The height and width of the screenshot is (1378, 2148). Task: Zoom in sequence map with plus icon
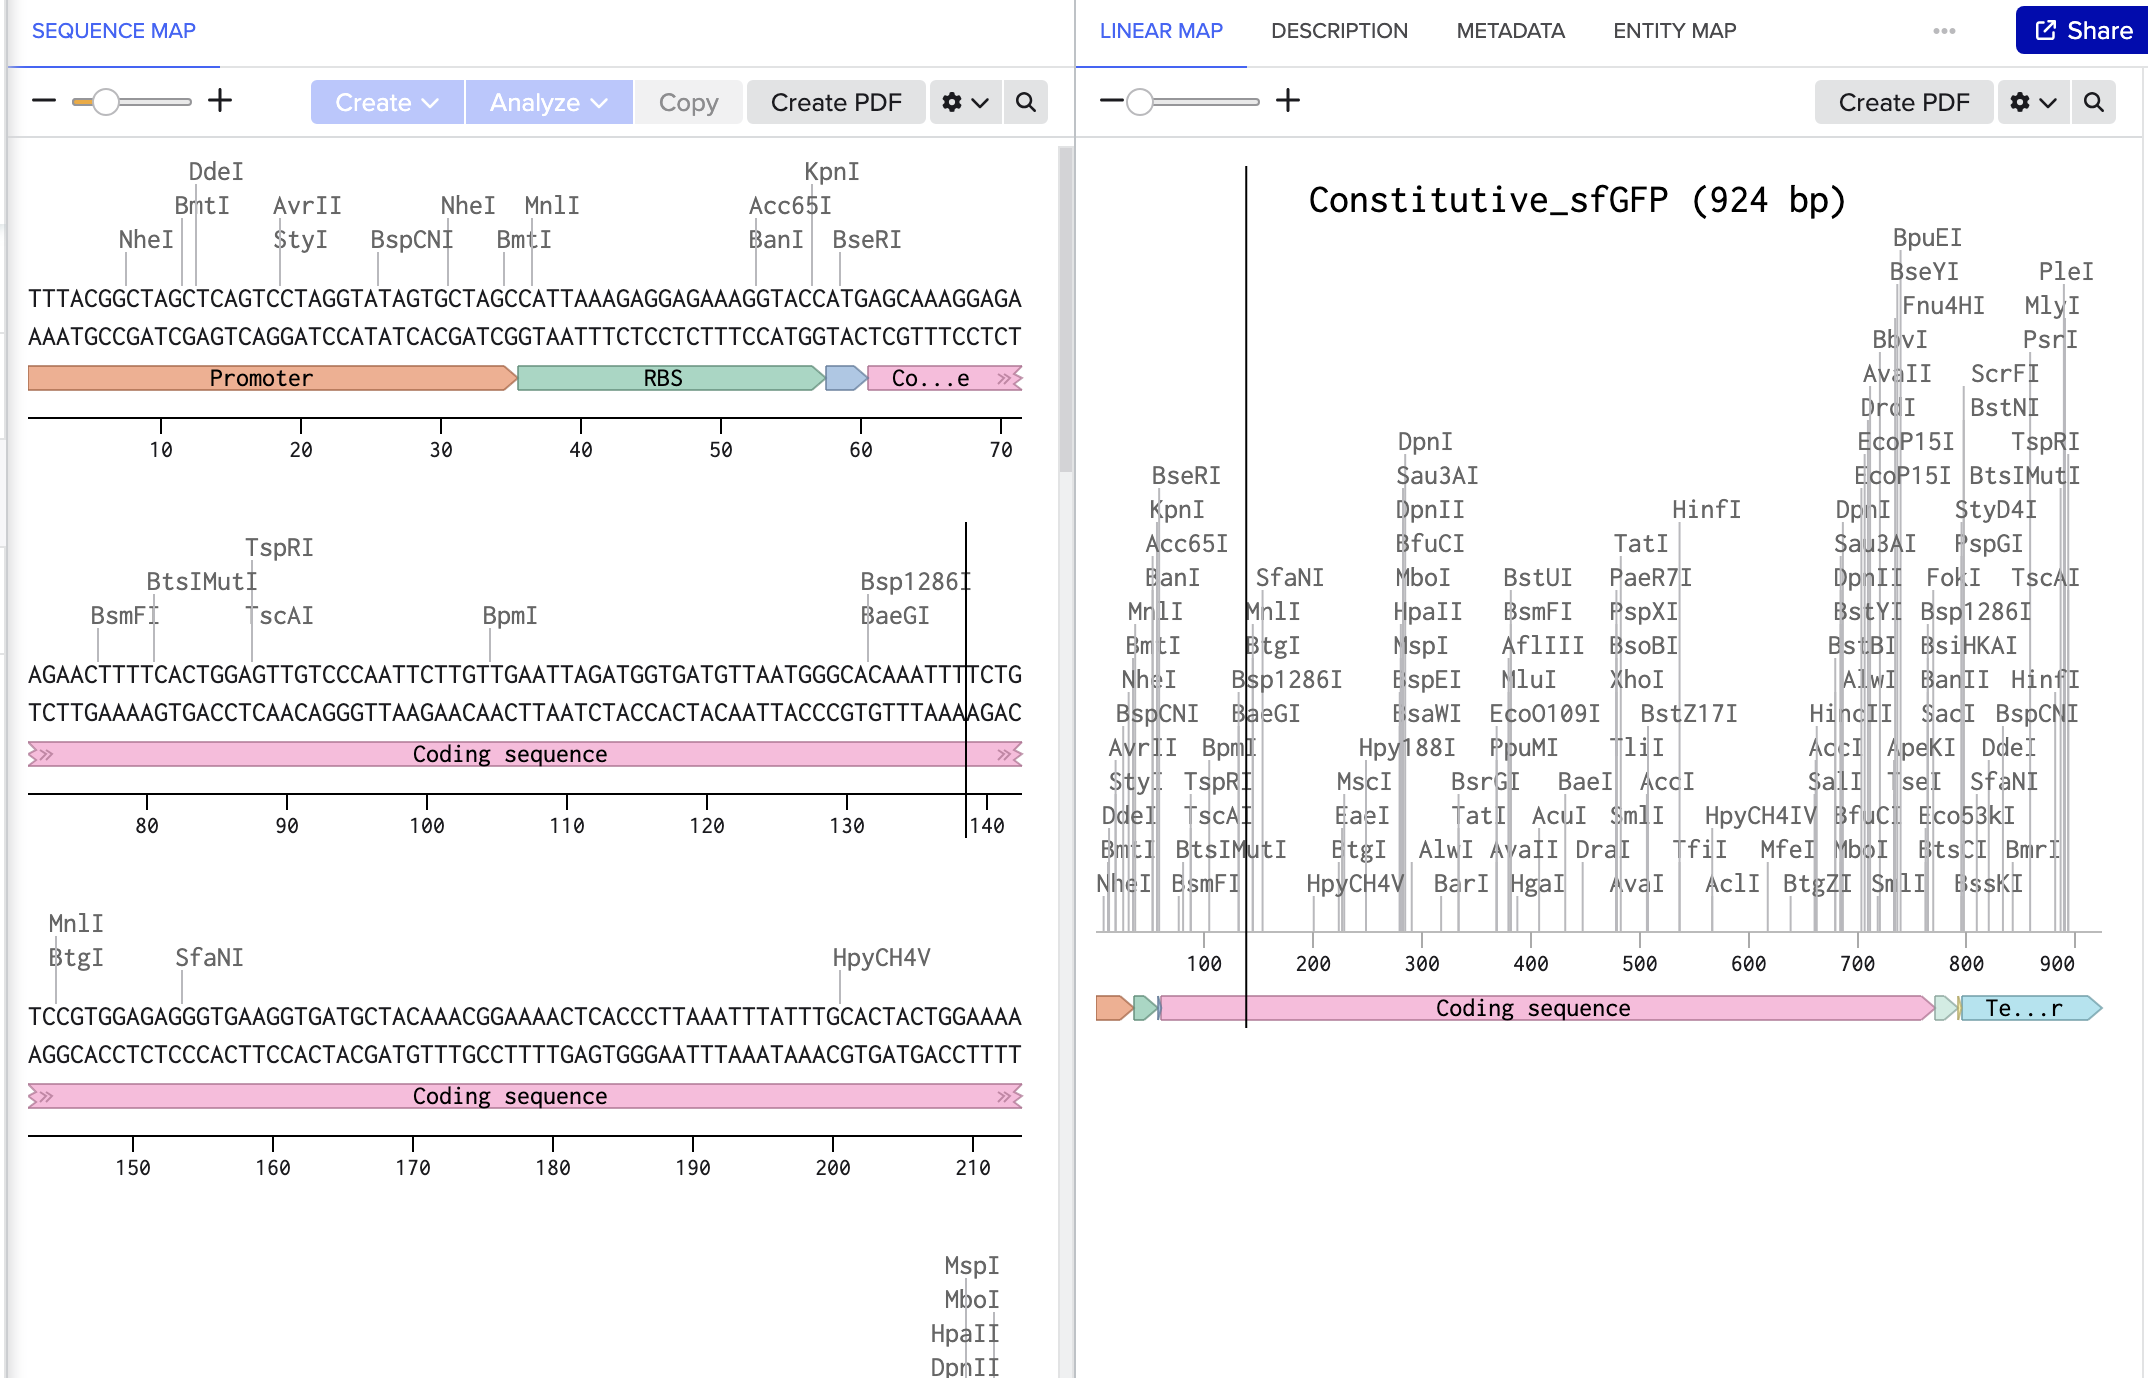tap(220, 101)
